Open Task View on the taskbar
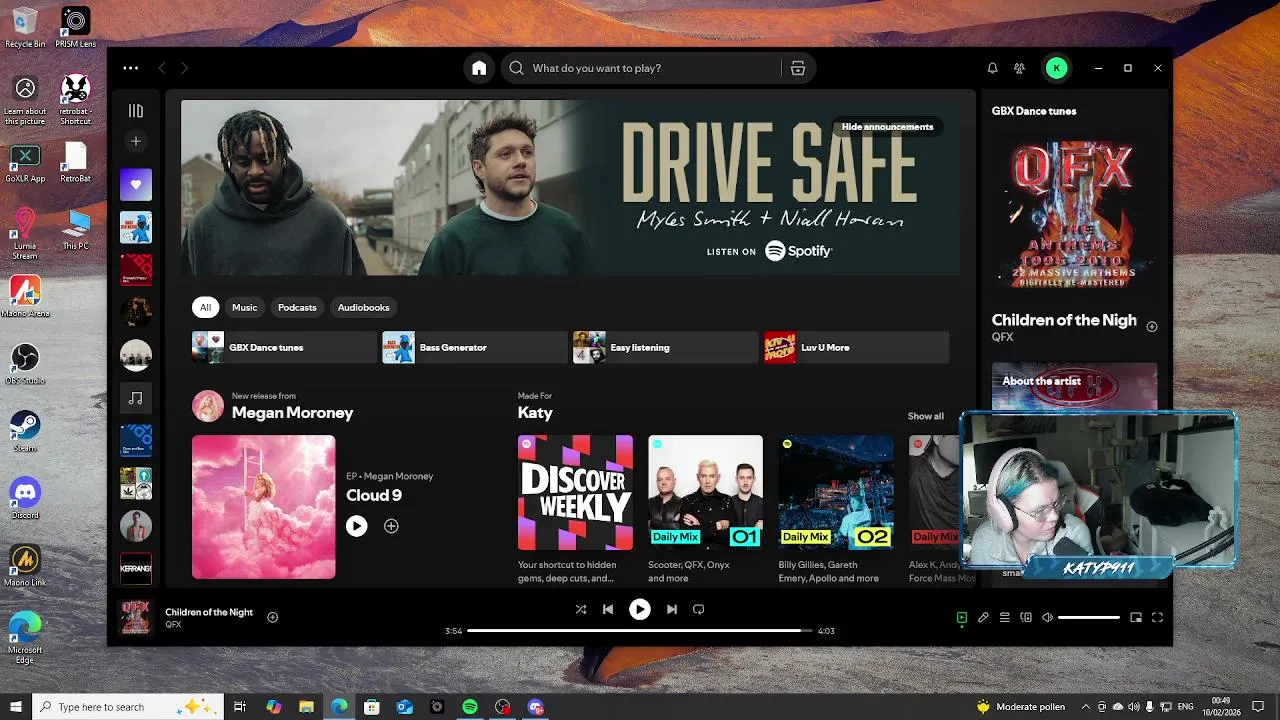This screenshot has width=1280, height=720. [240, 707]
